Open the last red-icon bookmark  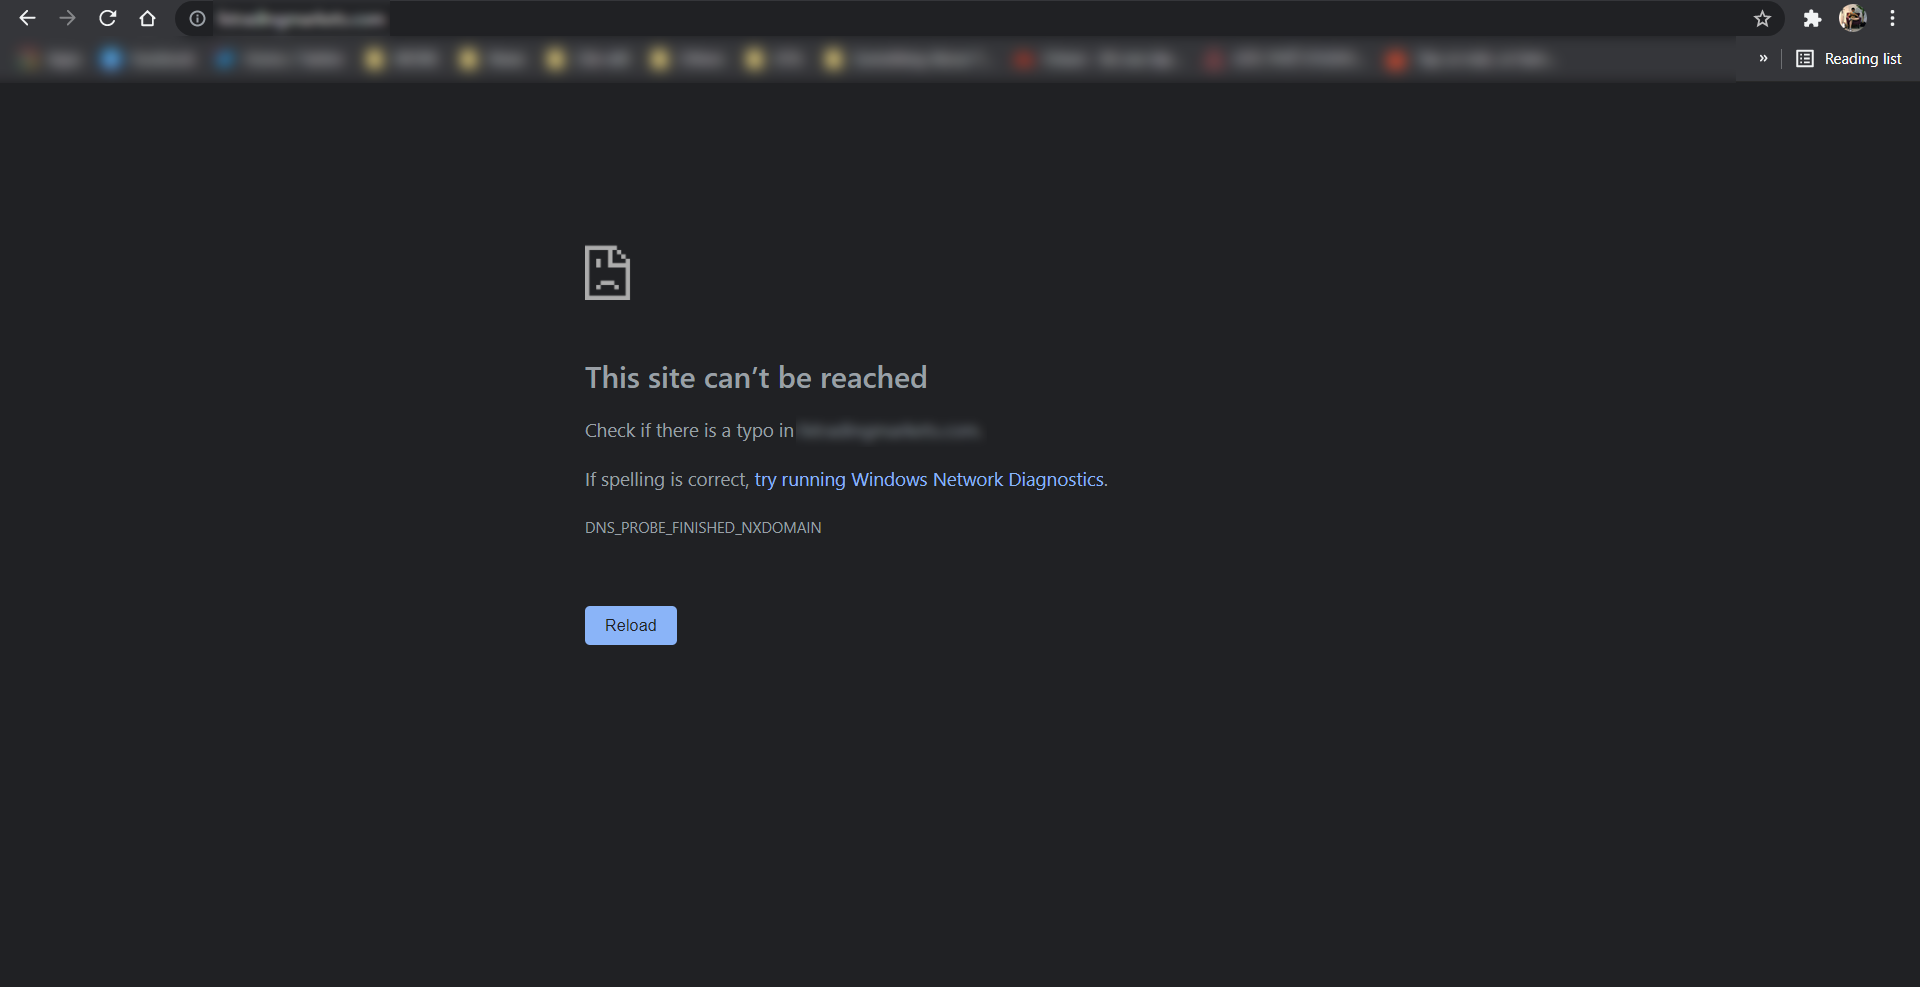click(1470, 60)
